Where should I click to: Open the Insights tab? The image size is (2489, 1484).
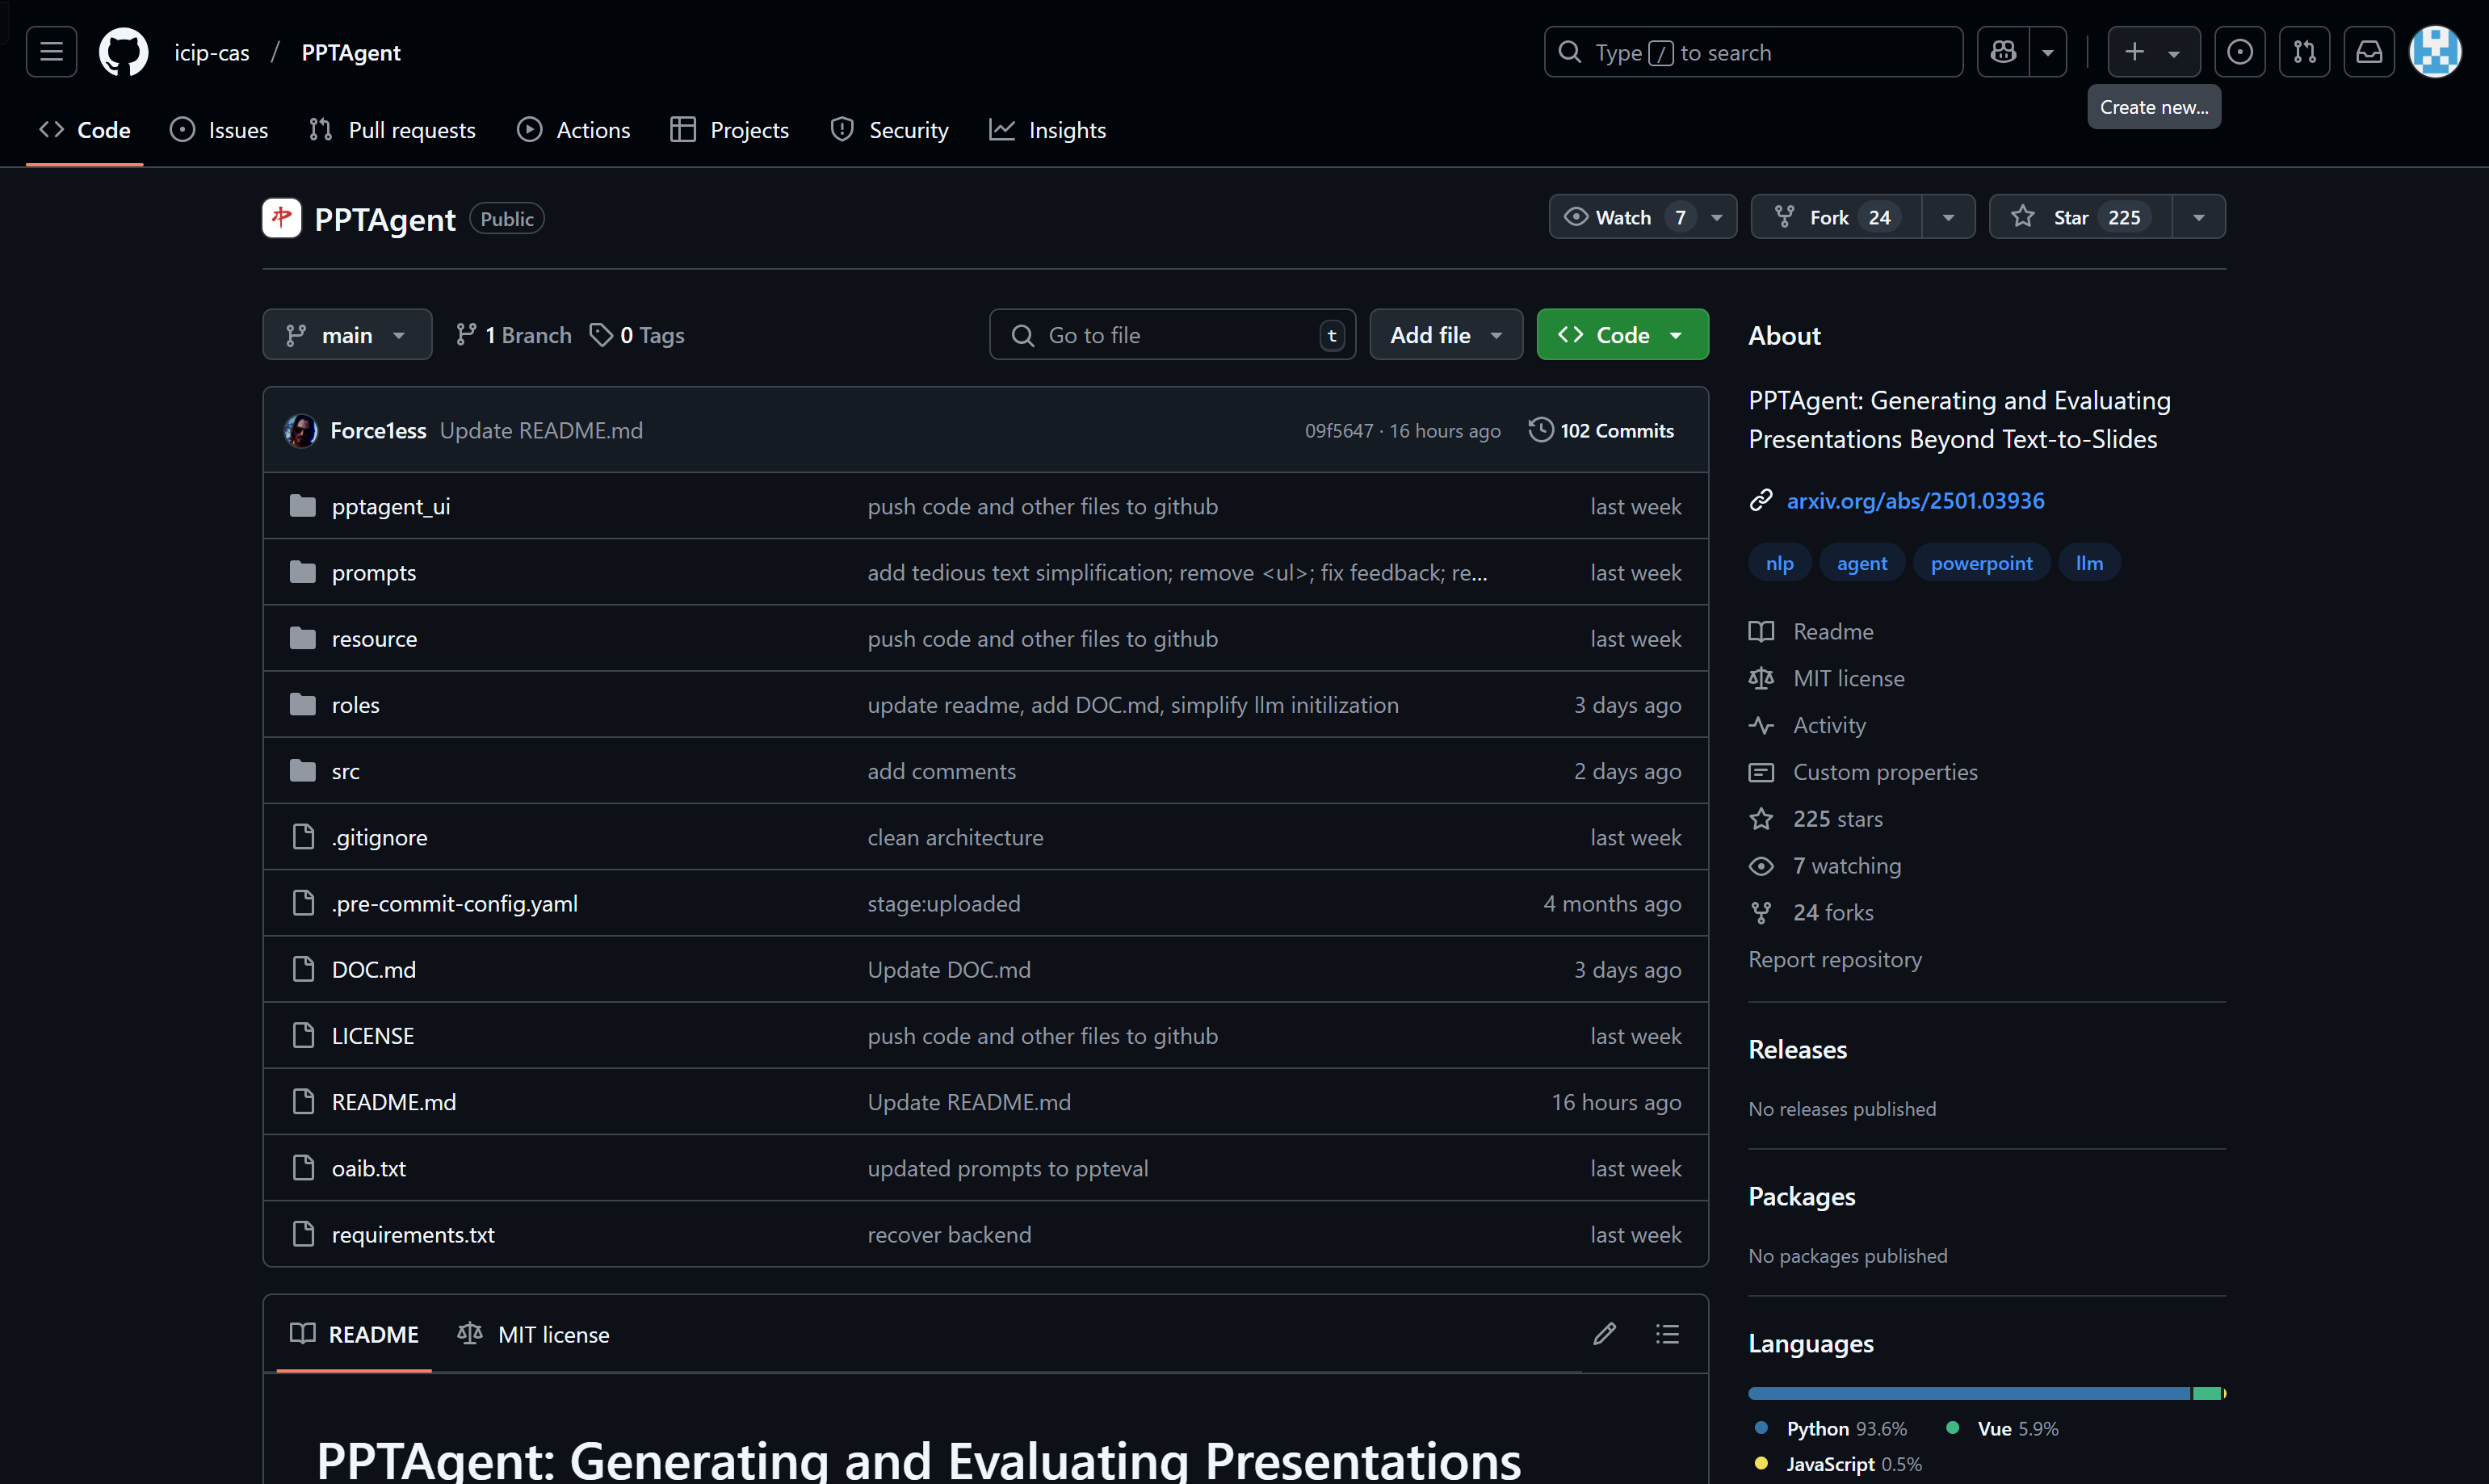point(1047,130)
